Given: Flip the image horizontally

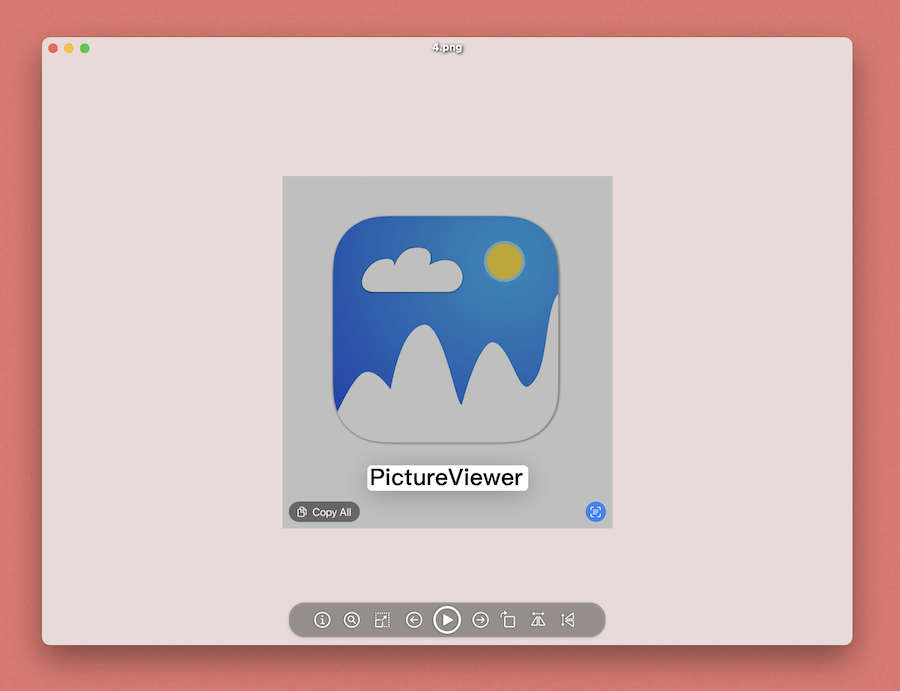Looking at the screenshot, I should pyautogui.click(x=538, y=620).
